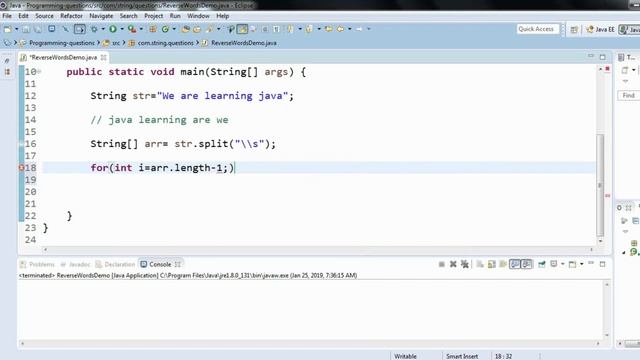The width and height of the screenshot is (640, 360).
Task: Click the Terminate square icon in Console
Action: [442, 264]
